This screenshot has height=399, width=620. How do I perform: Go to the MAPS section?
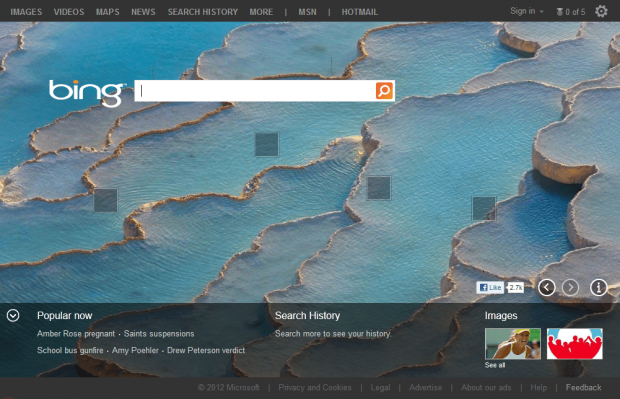pos(108,12)
